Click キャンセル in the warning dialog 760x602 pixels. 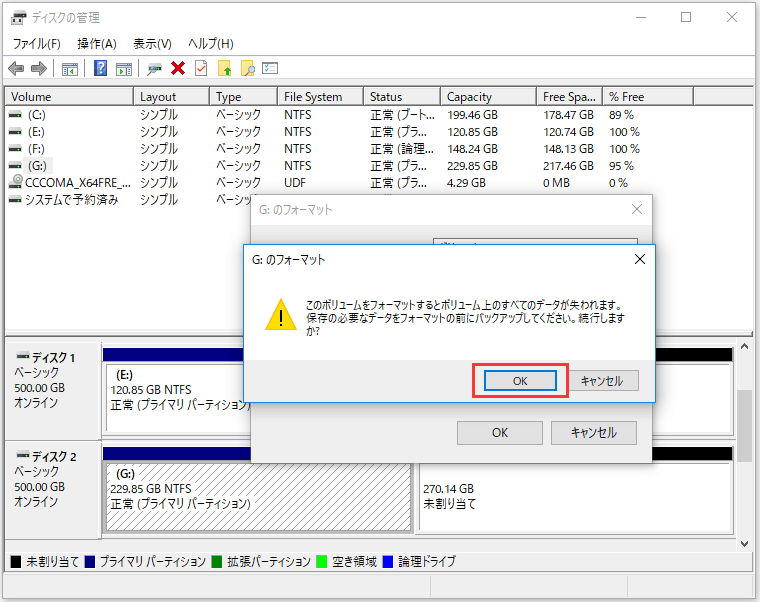(602, 381)
